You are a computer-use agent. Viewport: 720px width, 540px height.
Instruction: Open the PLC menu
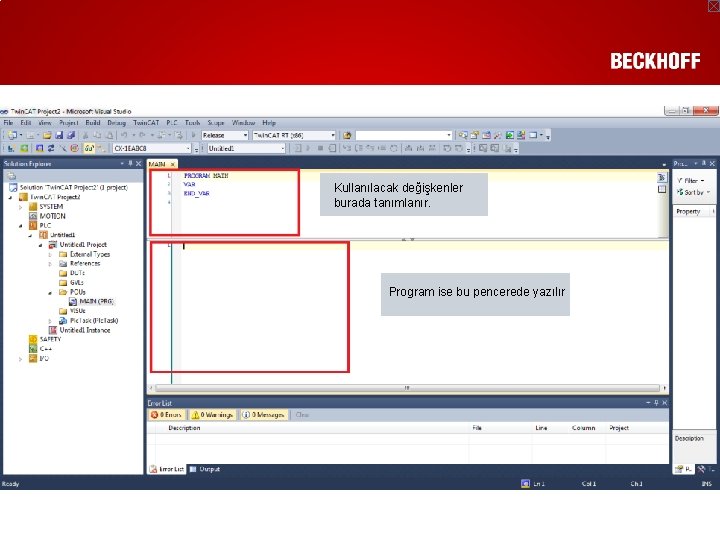(172, 123)
